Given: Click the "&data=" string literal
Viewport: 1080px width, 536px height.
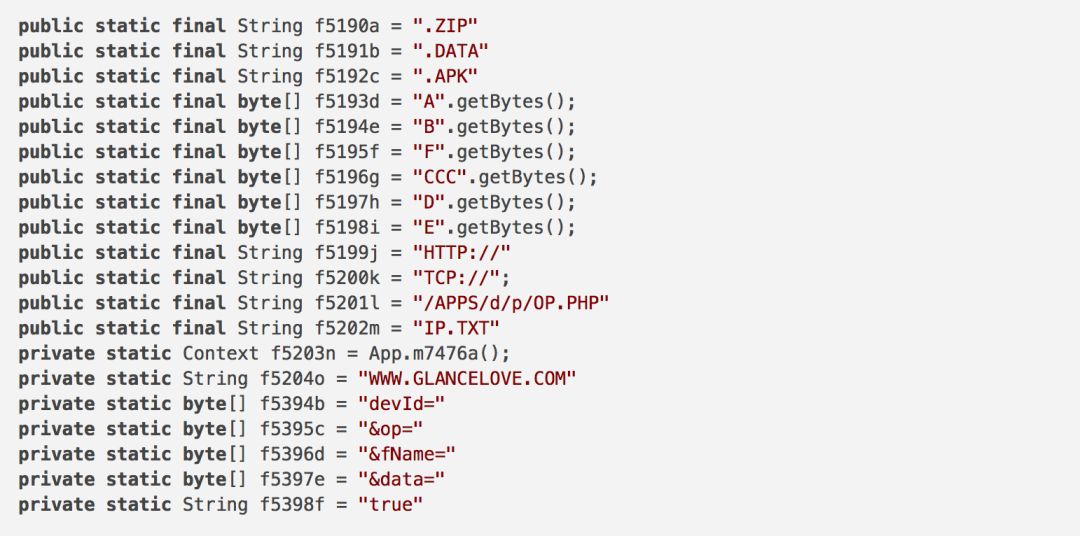Looking at the screenshot, I should tap(402, 480).
